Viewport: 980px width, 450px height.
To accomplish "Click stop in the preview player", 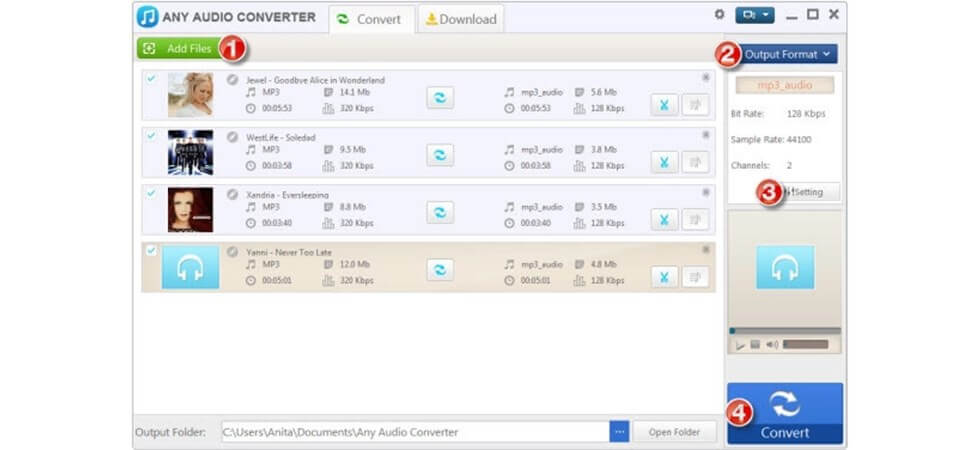I will (x=755, y=344).
